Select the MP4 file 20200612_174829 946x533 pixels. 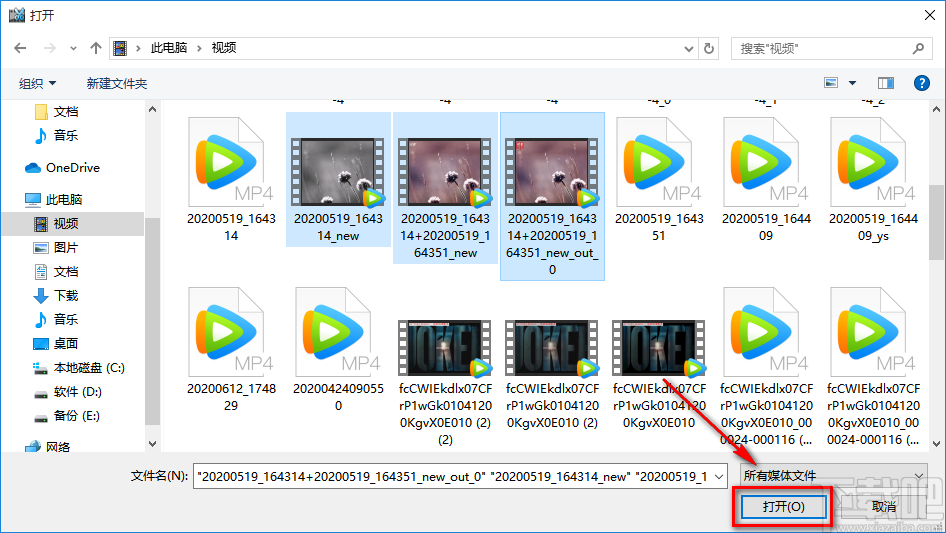click(231, 350)
